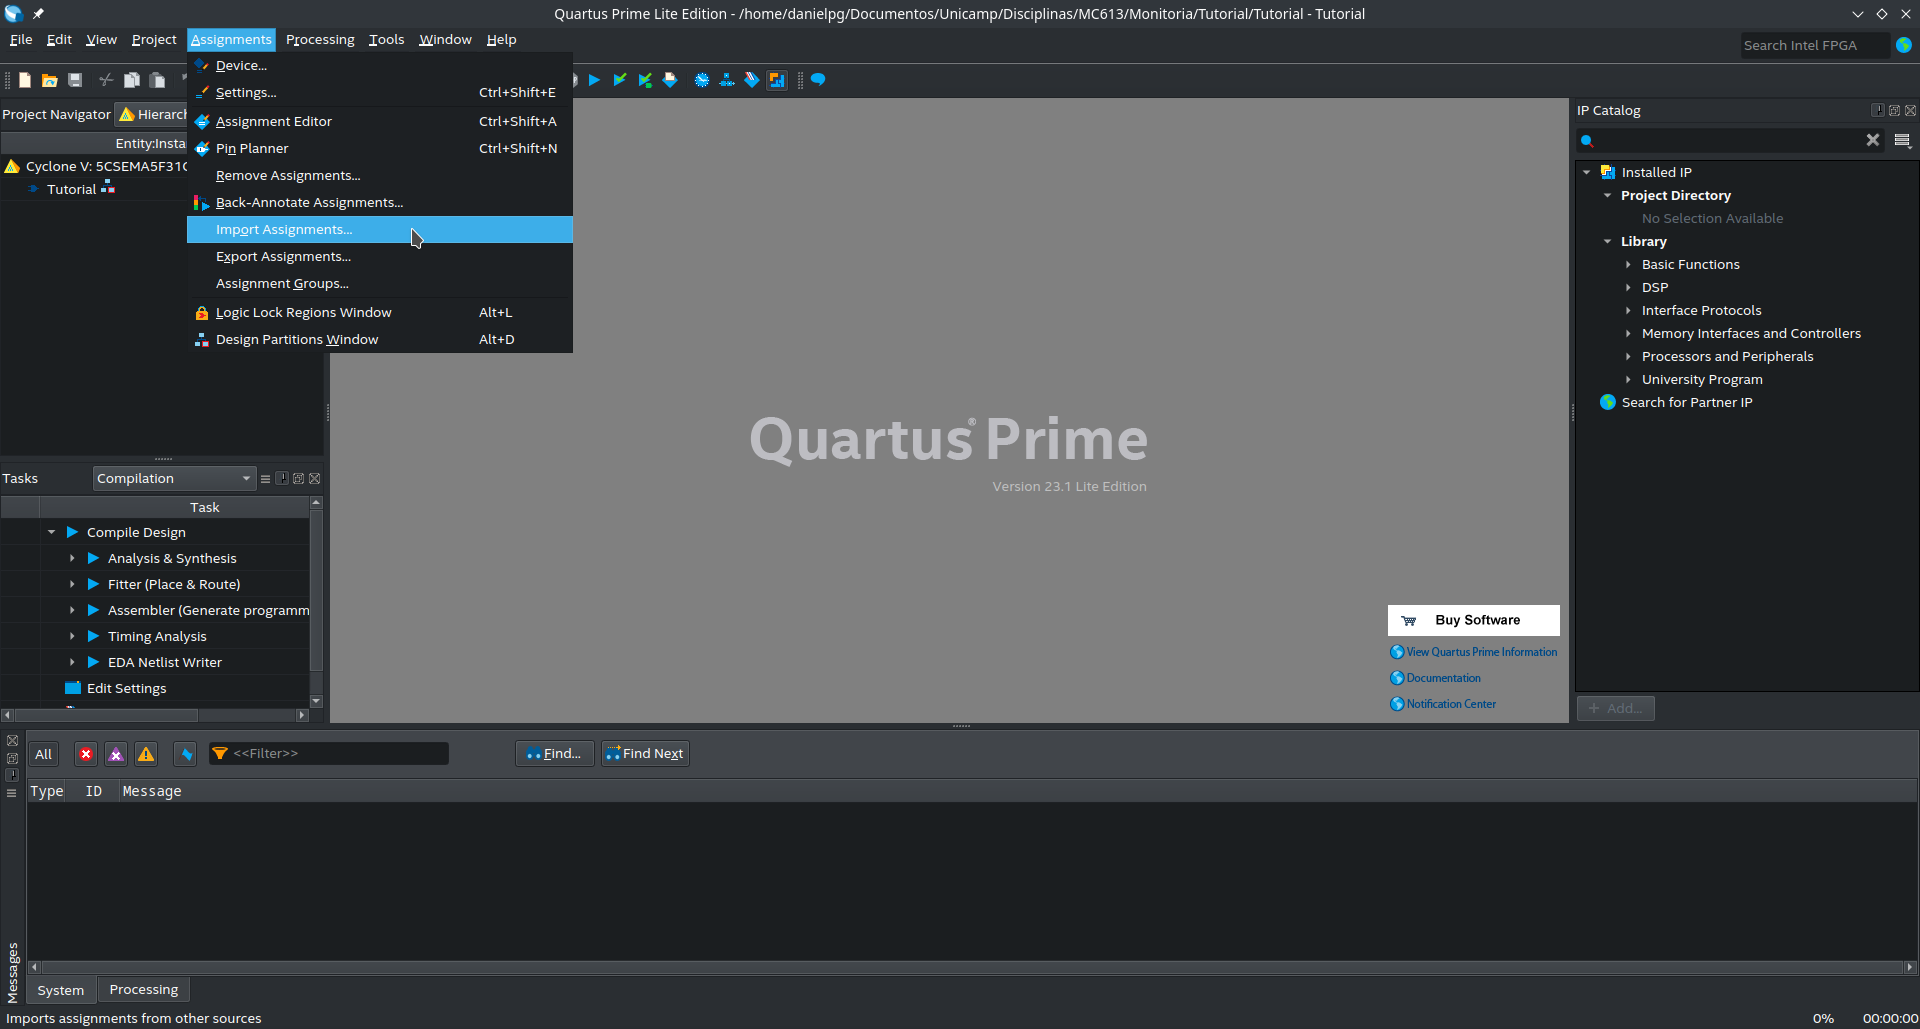Click the Find... button
The width and height of the screenshot is (1920, 1029).
(x=555, y=754)
